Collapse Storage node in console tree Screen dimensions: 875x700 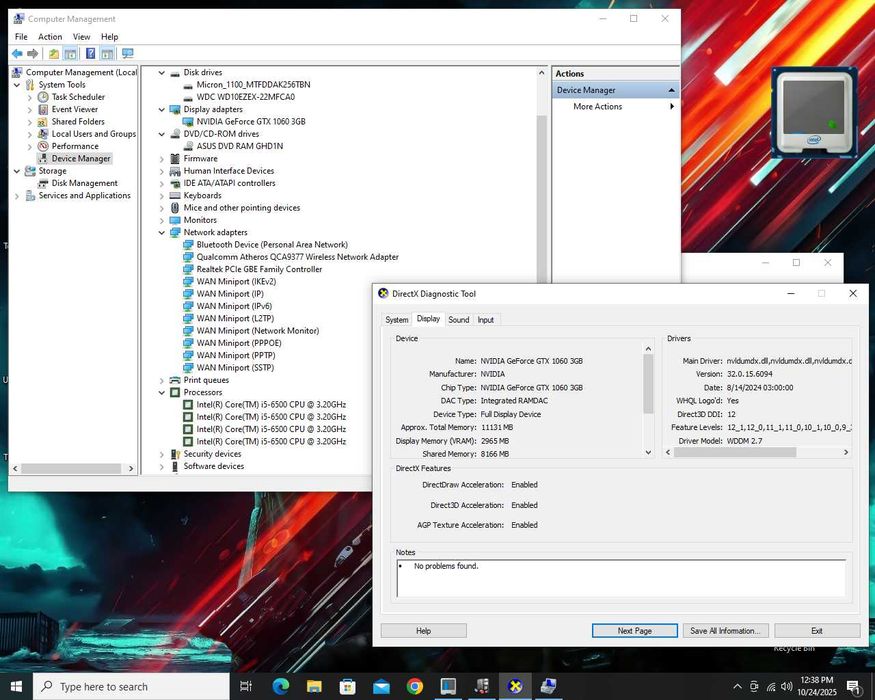(17, 171)
